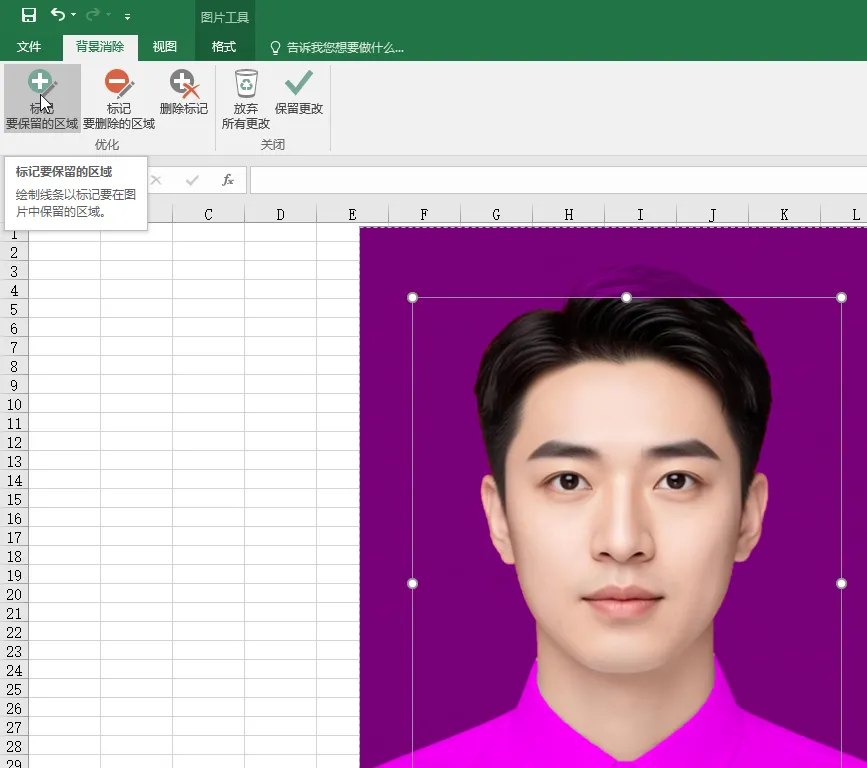Viewport: 867px width, 768px height.
Task: Click the top-right selection handle on picture
Action: pyautogui.click(x=842, y=298)
